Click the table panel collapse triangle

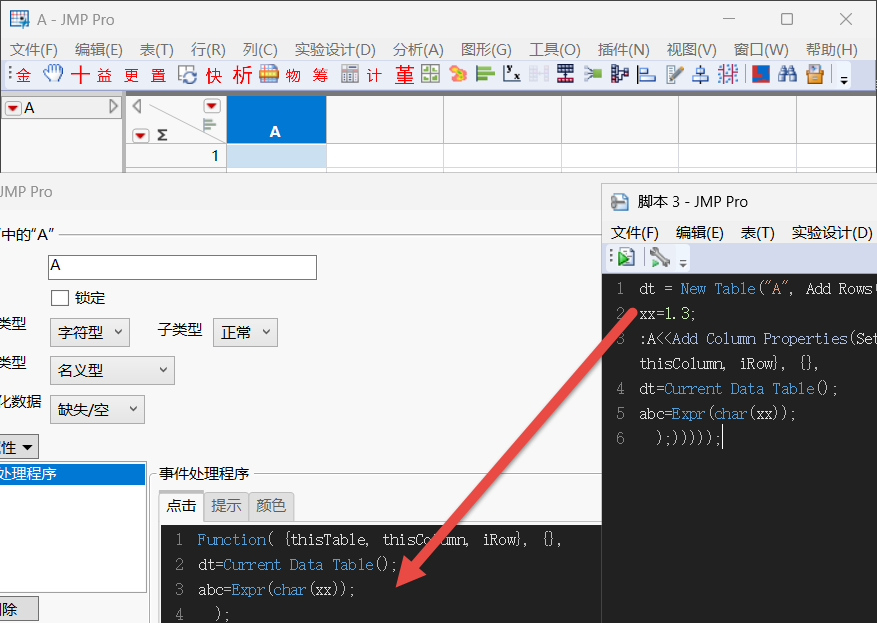[x=114, y=106]
